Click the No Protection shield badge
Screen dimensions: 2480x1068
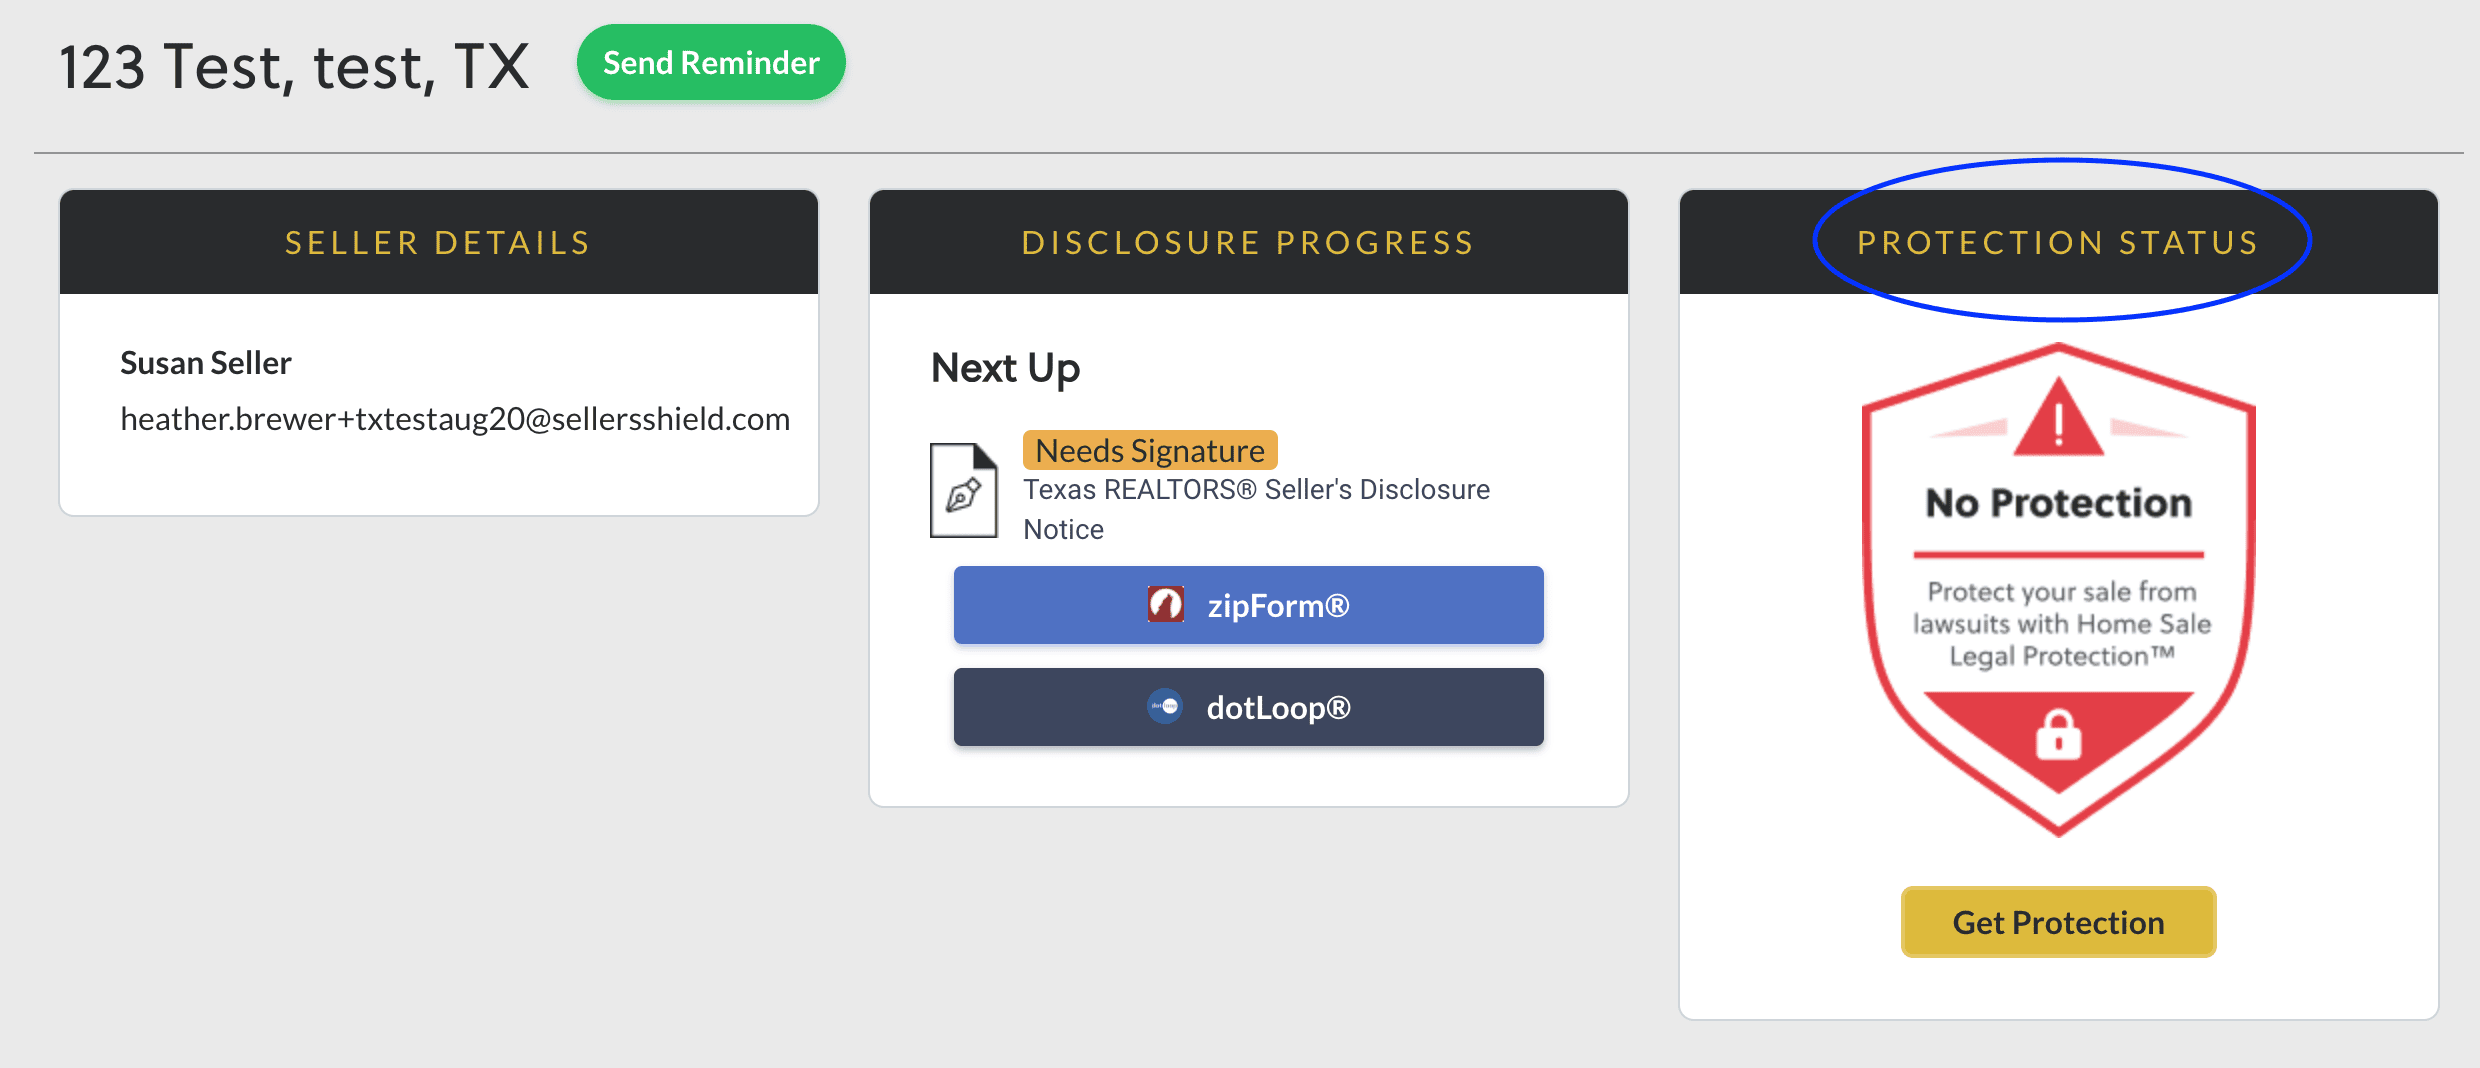(2058, 590)
